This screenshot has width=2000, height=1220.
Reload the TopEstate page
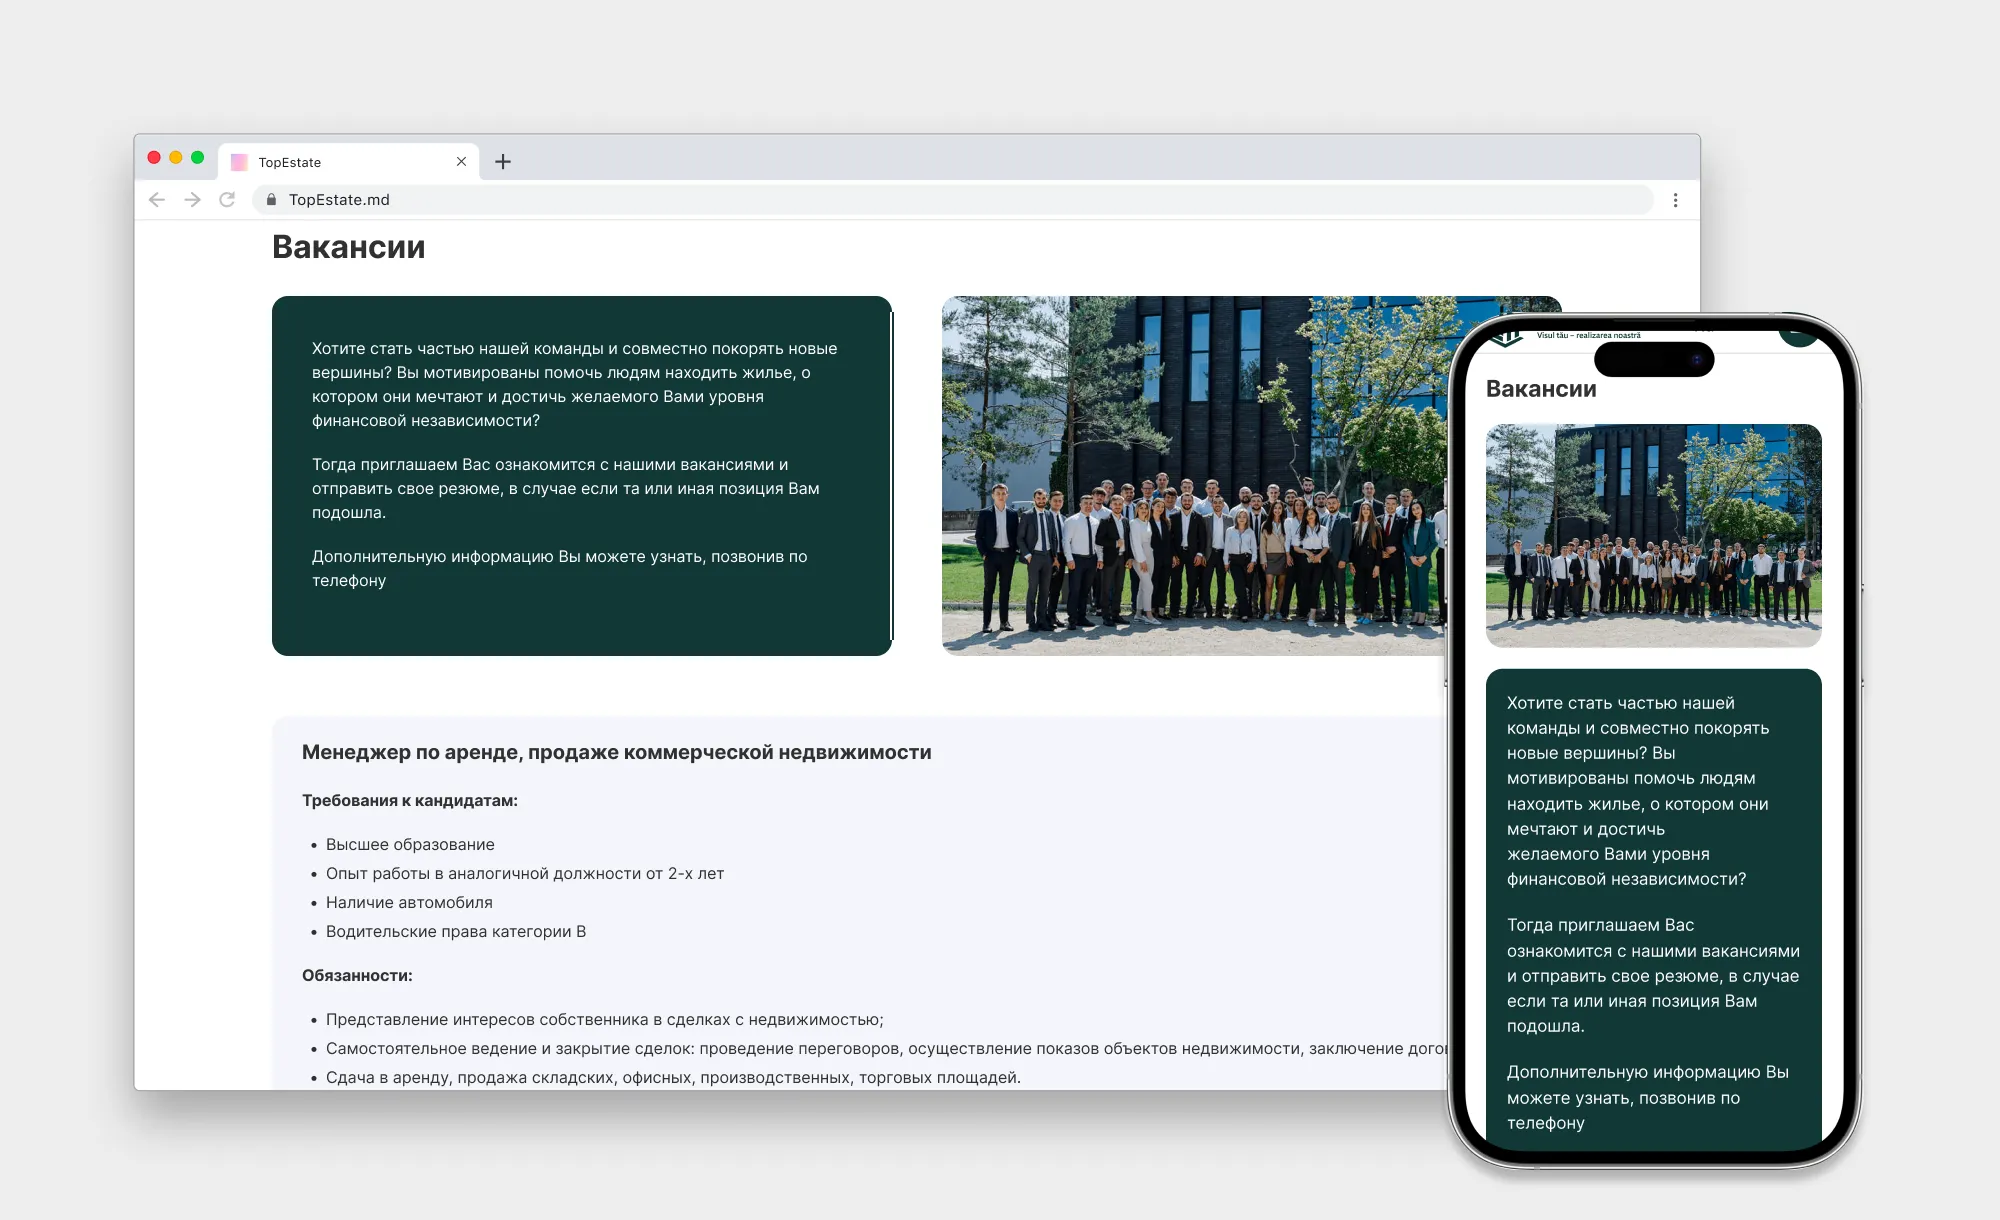click(x=227, y=200)
